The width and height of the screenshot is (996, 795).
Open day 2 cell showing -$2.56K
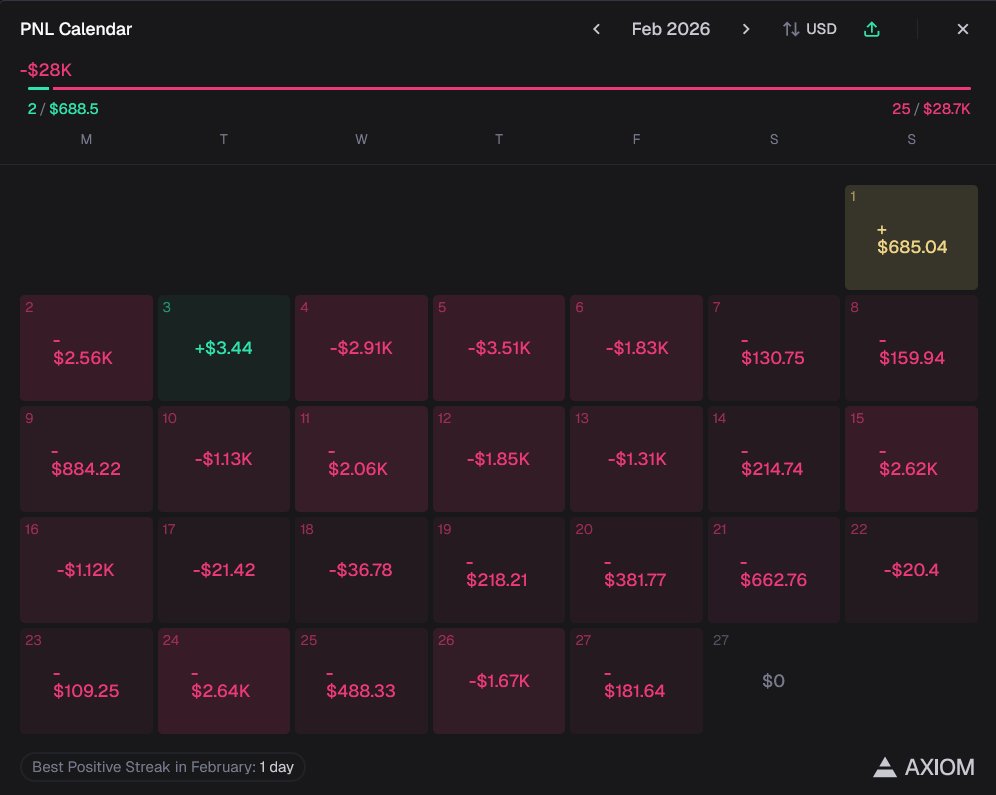pos(86,348)
